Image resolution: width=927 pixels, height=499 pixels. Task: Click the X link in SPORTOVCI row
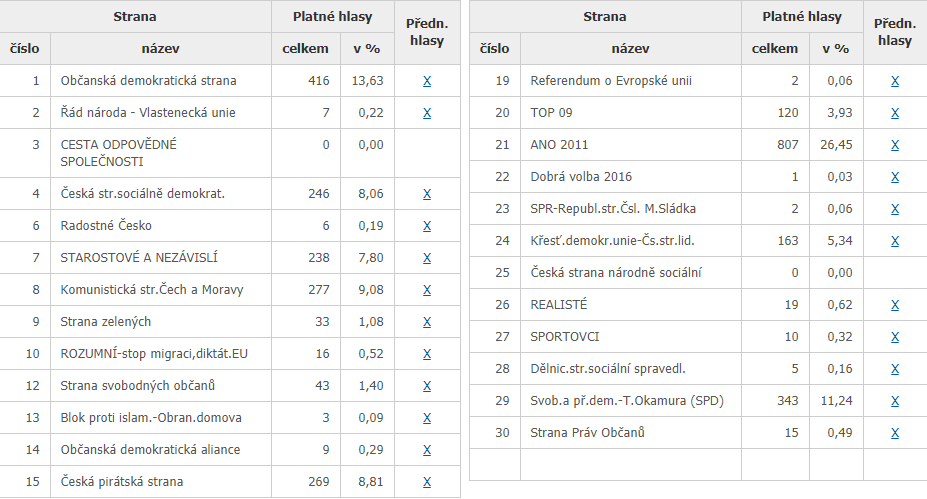pyautogui.click(x=895, y=337)
